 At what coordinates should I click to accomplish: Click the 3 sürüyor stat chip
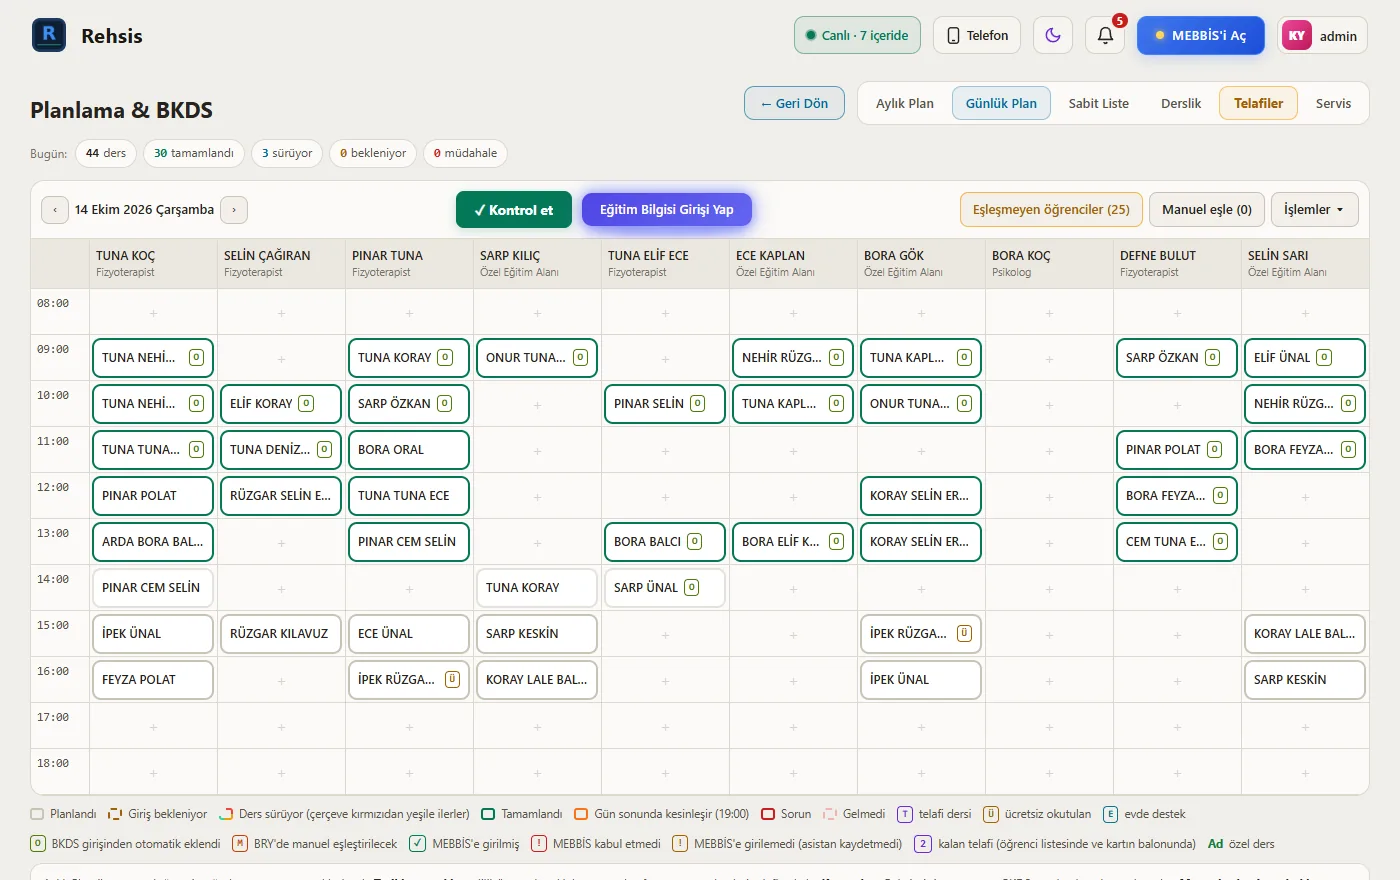click(287, 153)
